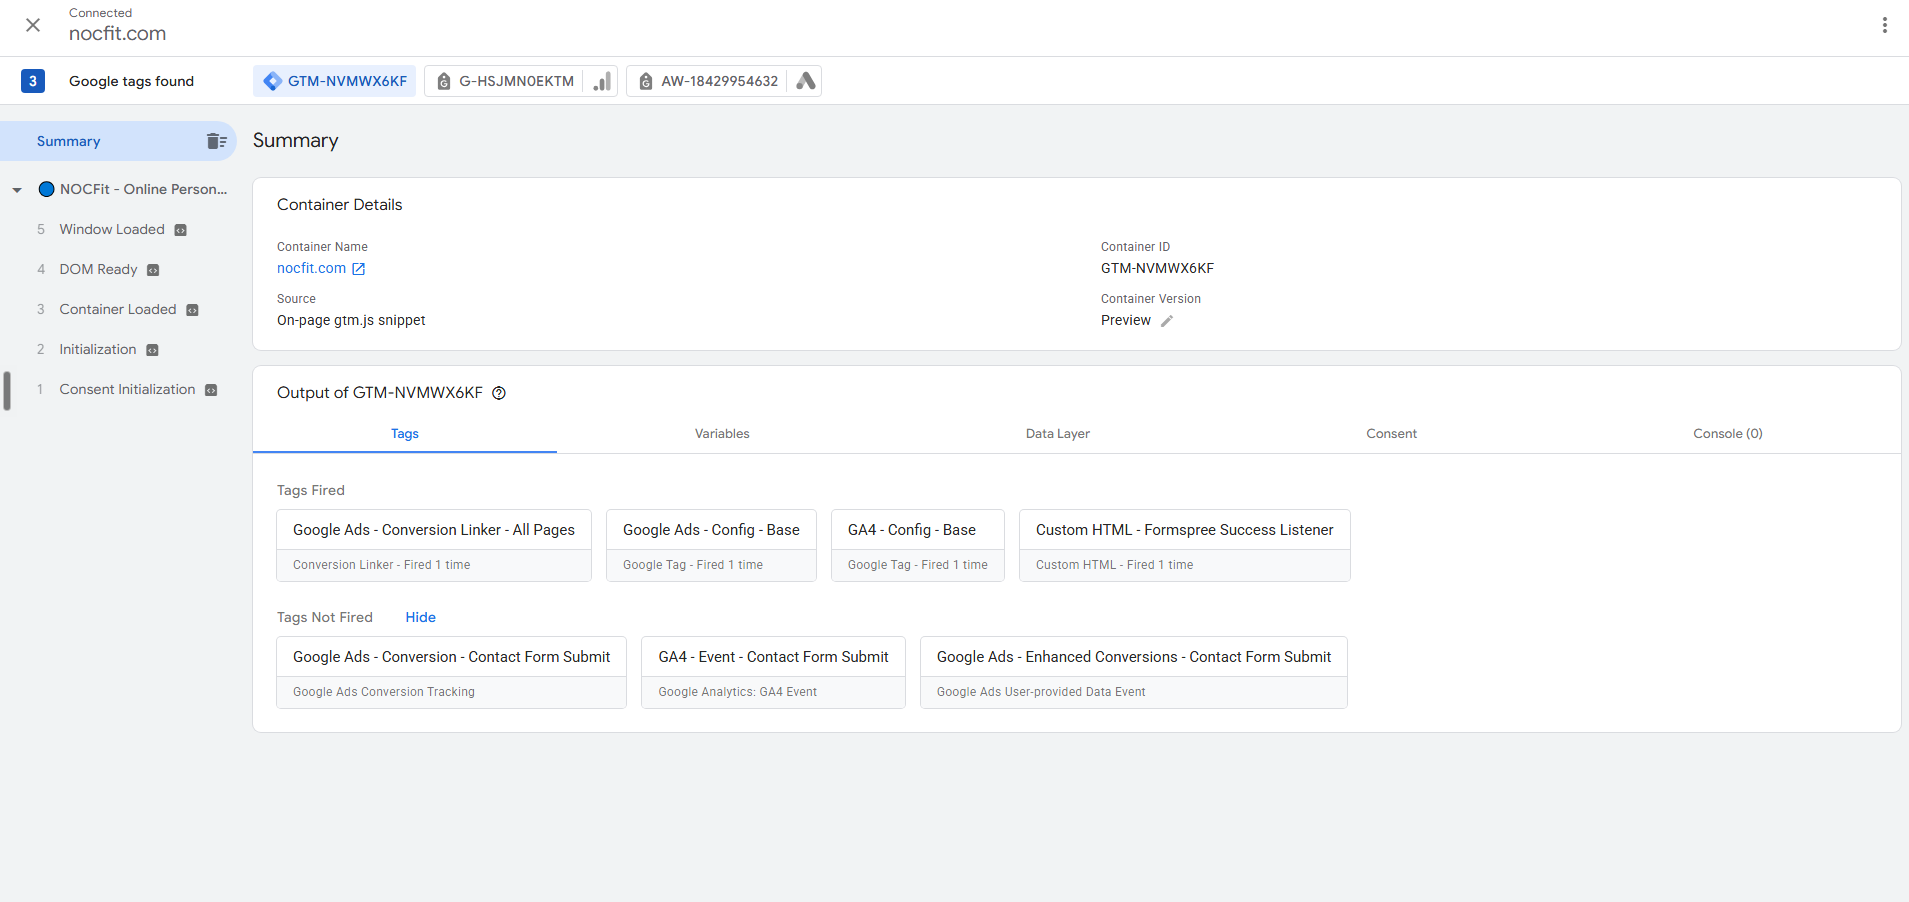This screenshot has width=1909, height=902.
Task: Open the Consent Initialization event
Action: coord(127,389)
